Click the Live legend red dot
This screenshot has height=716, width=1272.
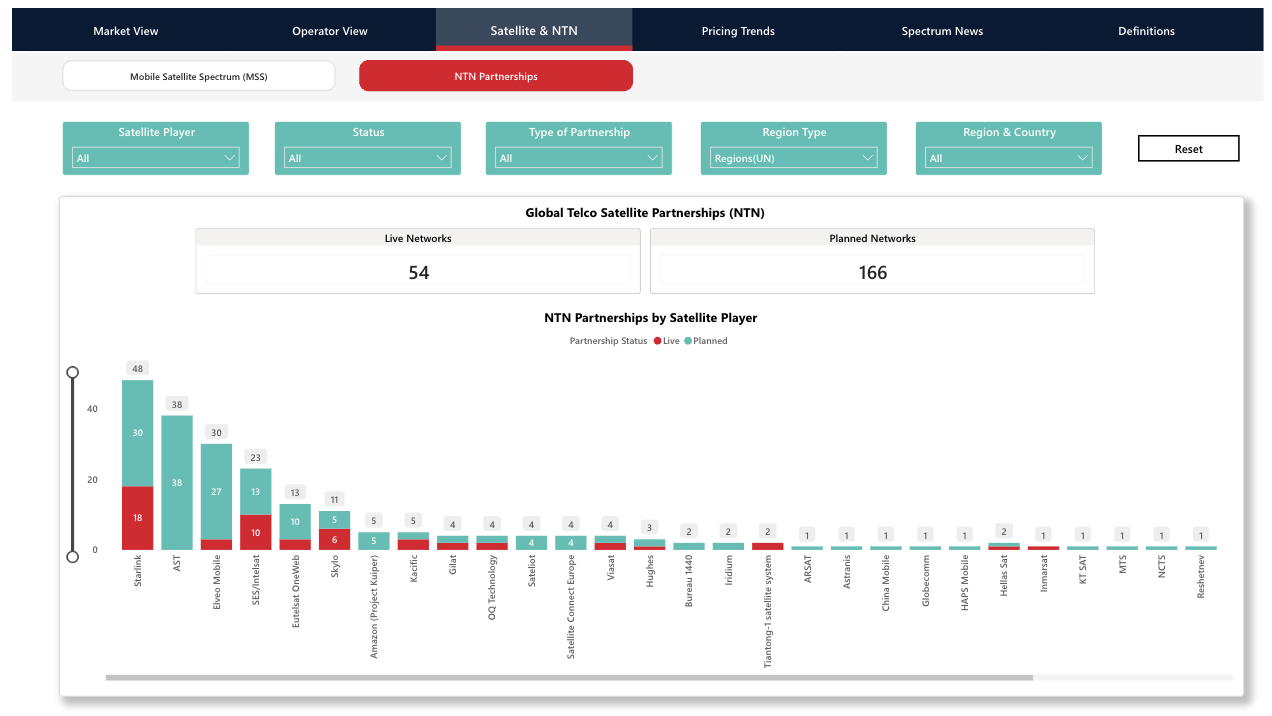click(x=657, y=341)
